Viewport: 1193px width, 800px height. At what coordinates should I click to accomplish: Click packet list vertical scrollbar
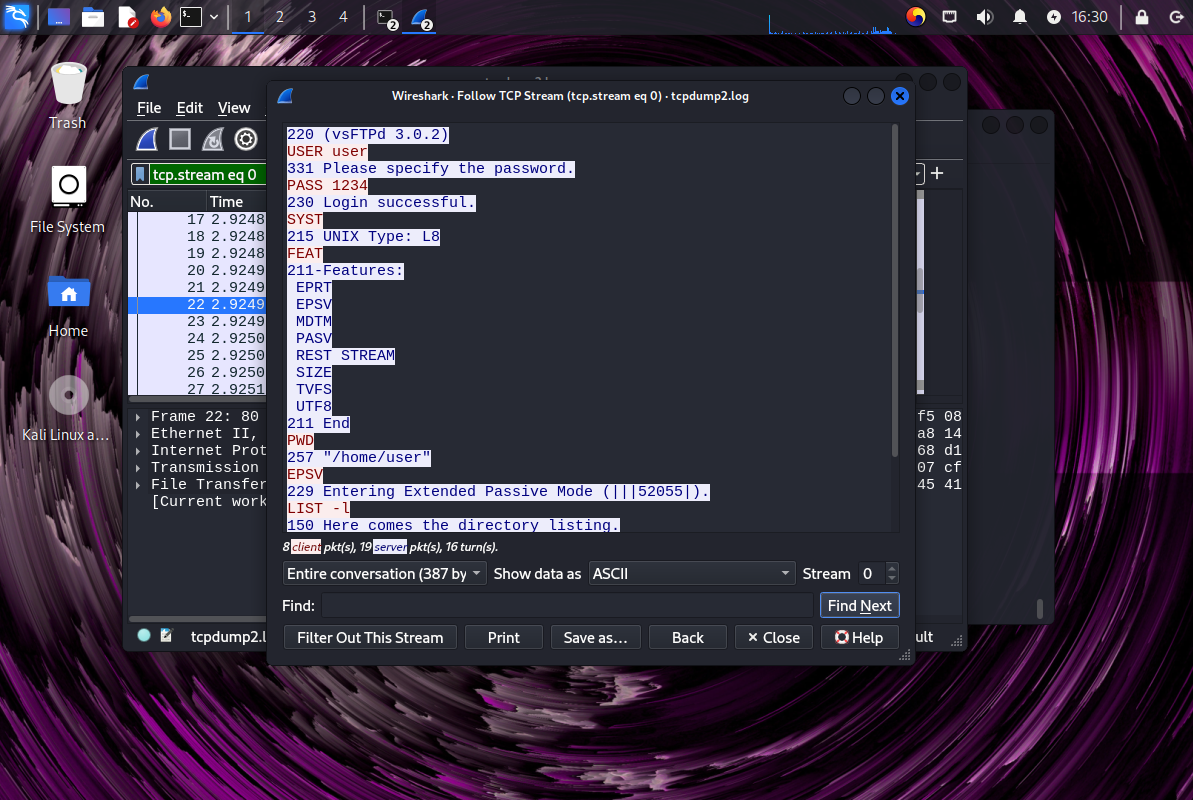pyautogui.click(x=920, y=292)
